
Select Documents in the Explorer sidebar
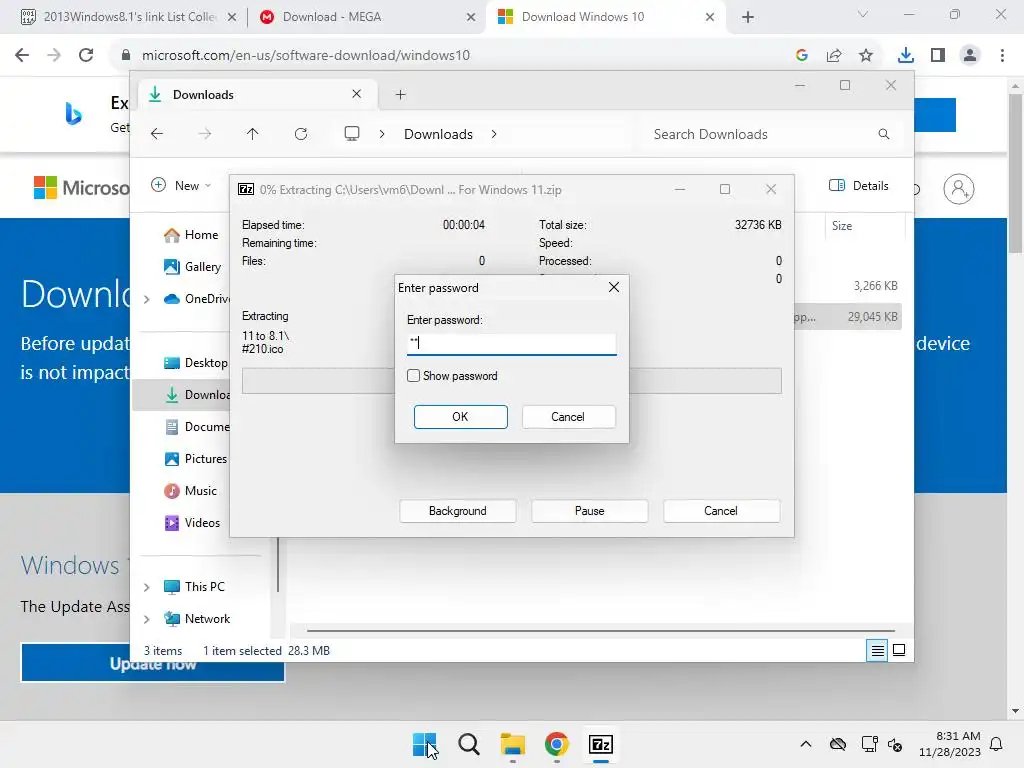coord(196,426)
